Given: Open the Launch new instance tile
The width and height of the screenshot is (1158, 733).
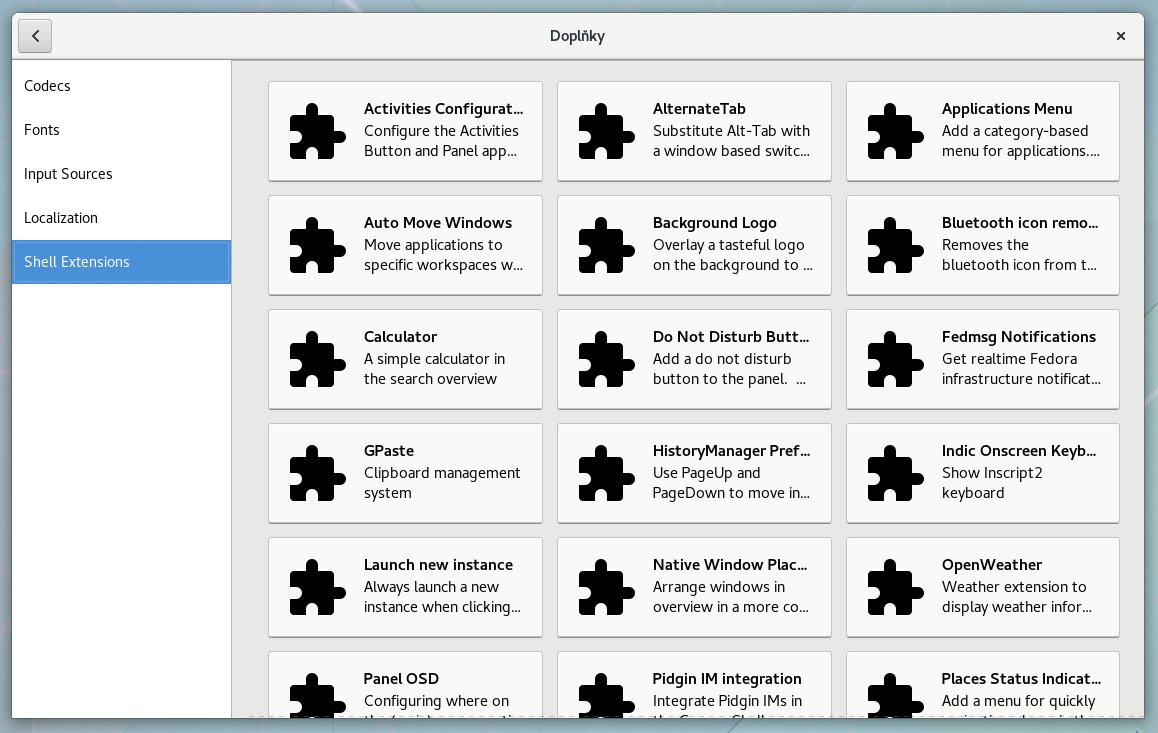Looking at the screenshot, I should point(405,587).
